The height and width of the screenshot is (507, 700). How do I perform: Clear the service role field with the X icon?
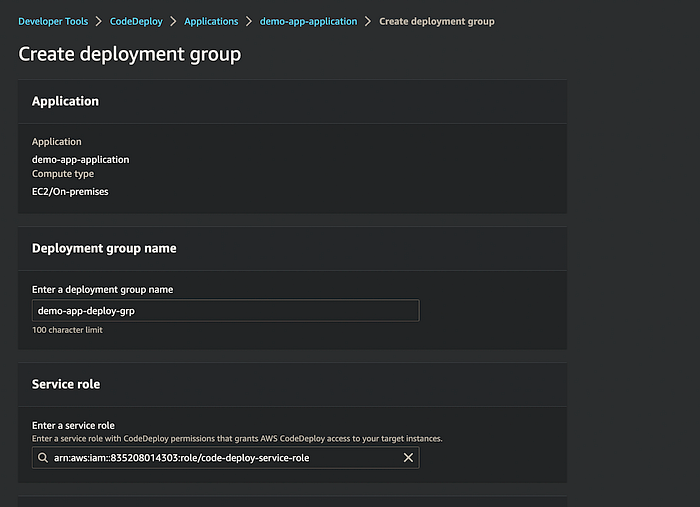(x=408, y=458)
